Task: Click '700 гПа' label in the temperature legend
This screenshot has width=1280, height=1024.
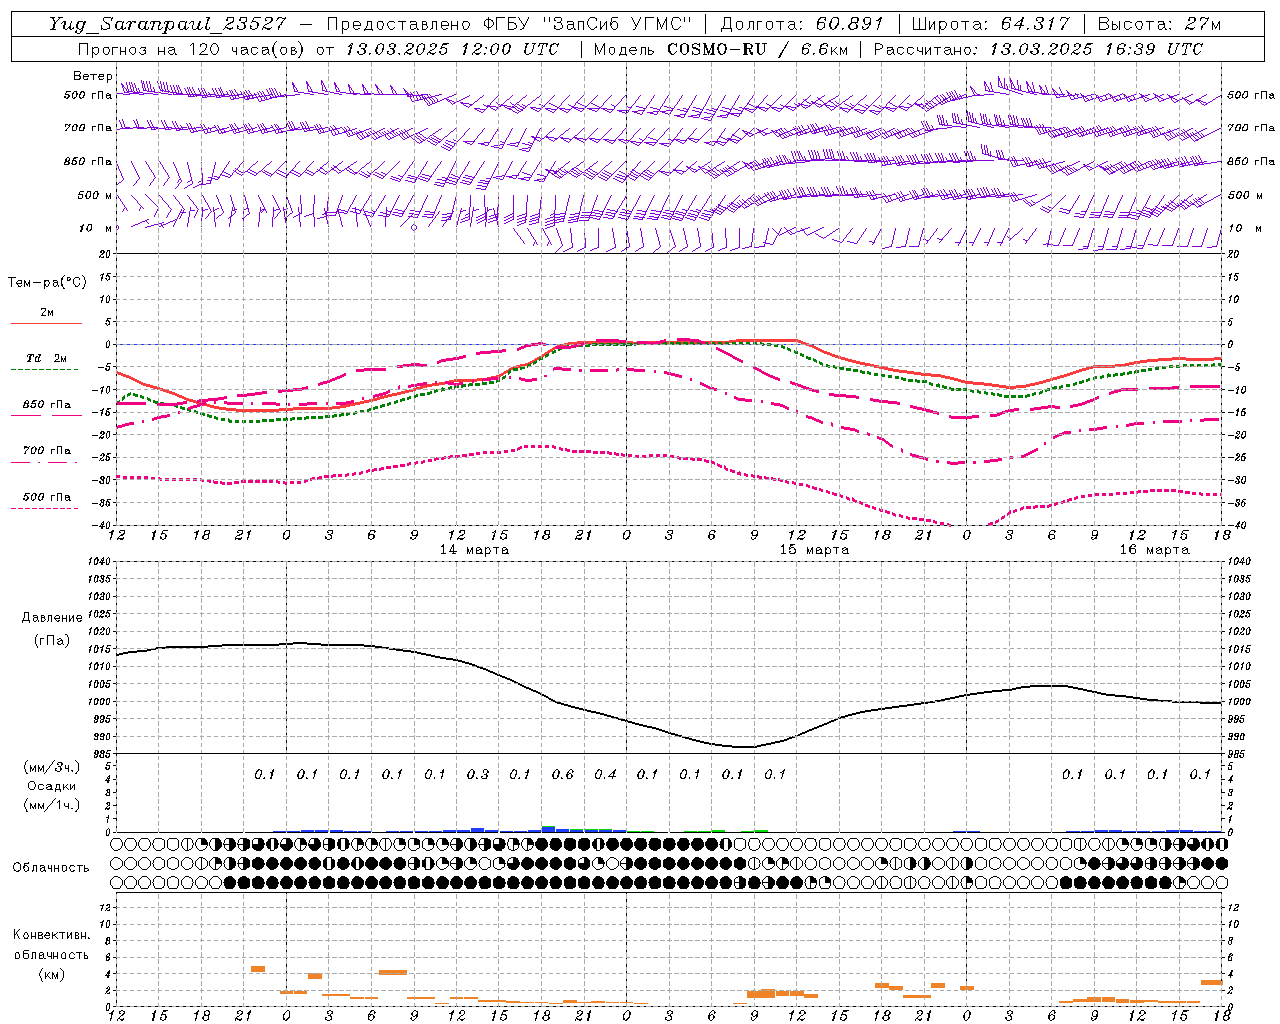Action: point(47,451)
